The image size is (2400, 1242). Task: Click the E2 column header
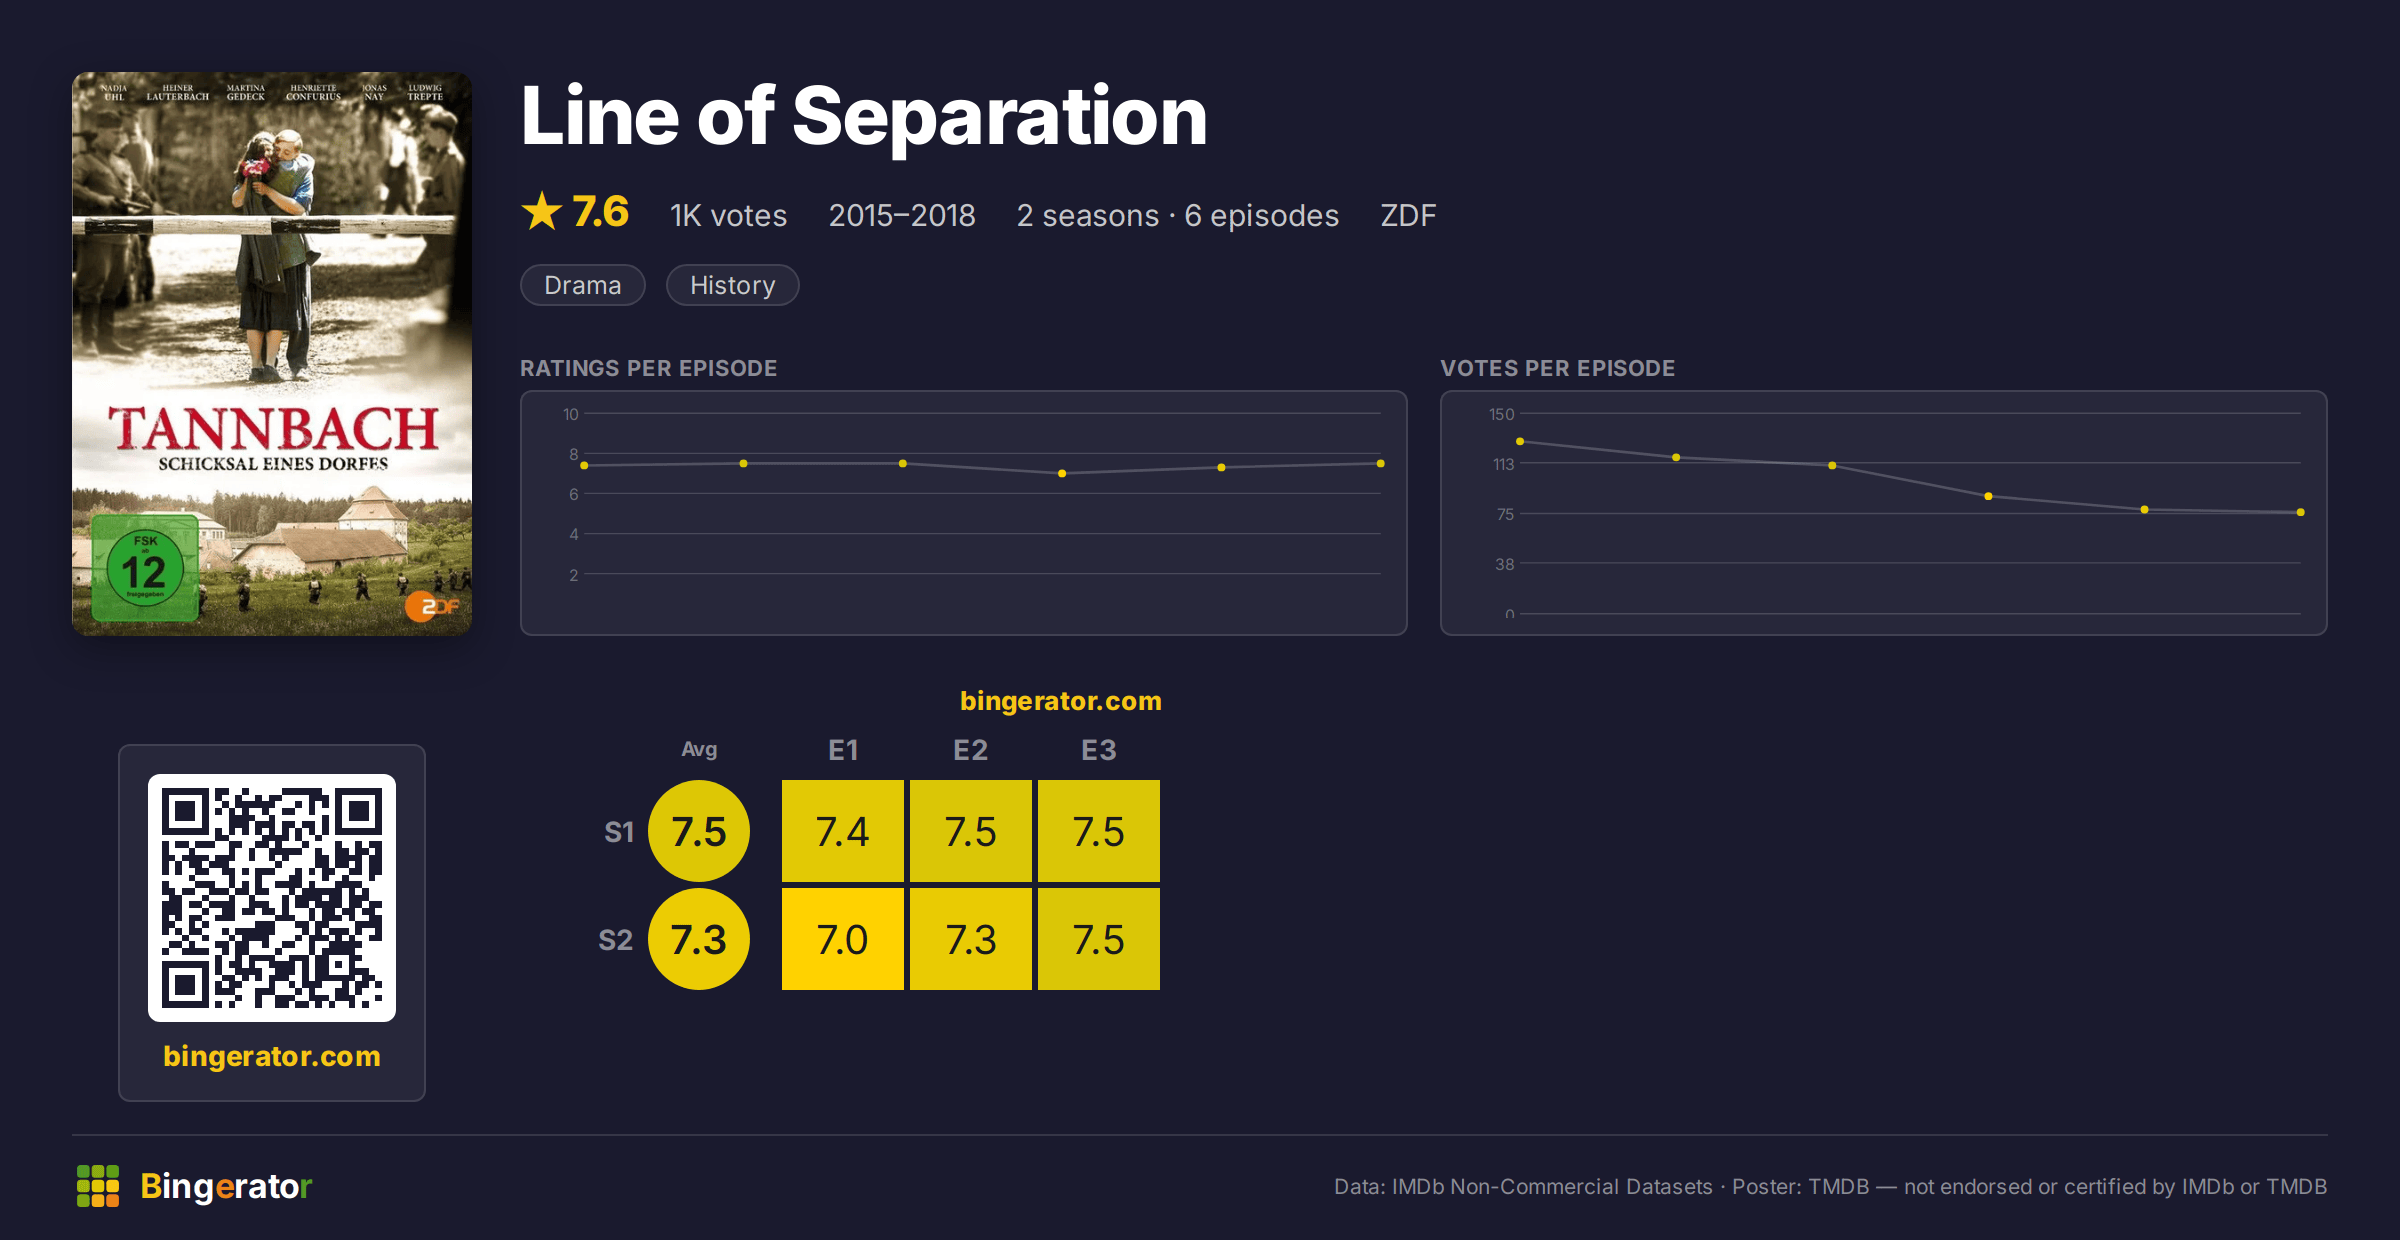pyautogui.click(x=971, y=750)
